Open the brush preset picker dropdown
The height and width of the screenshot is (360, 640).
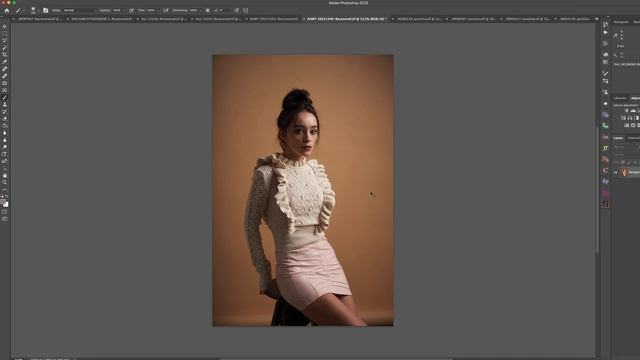click(x=39, y=11)
